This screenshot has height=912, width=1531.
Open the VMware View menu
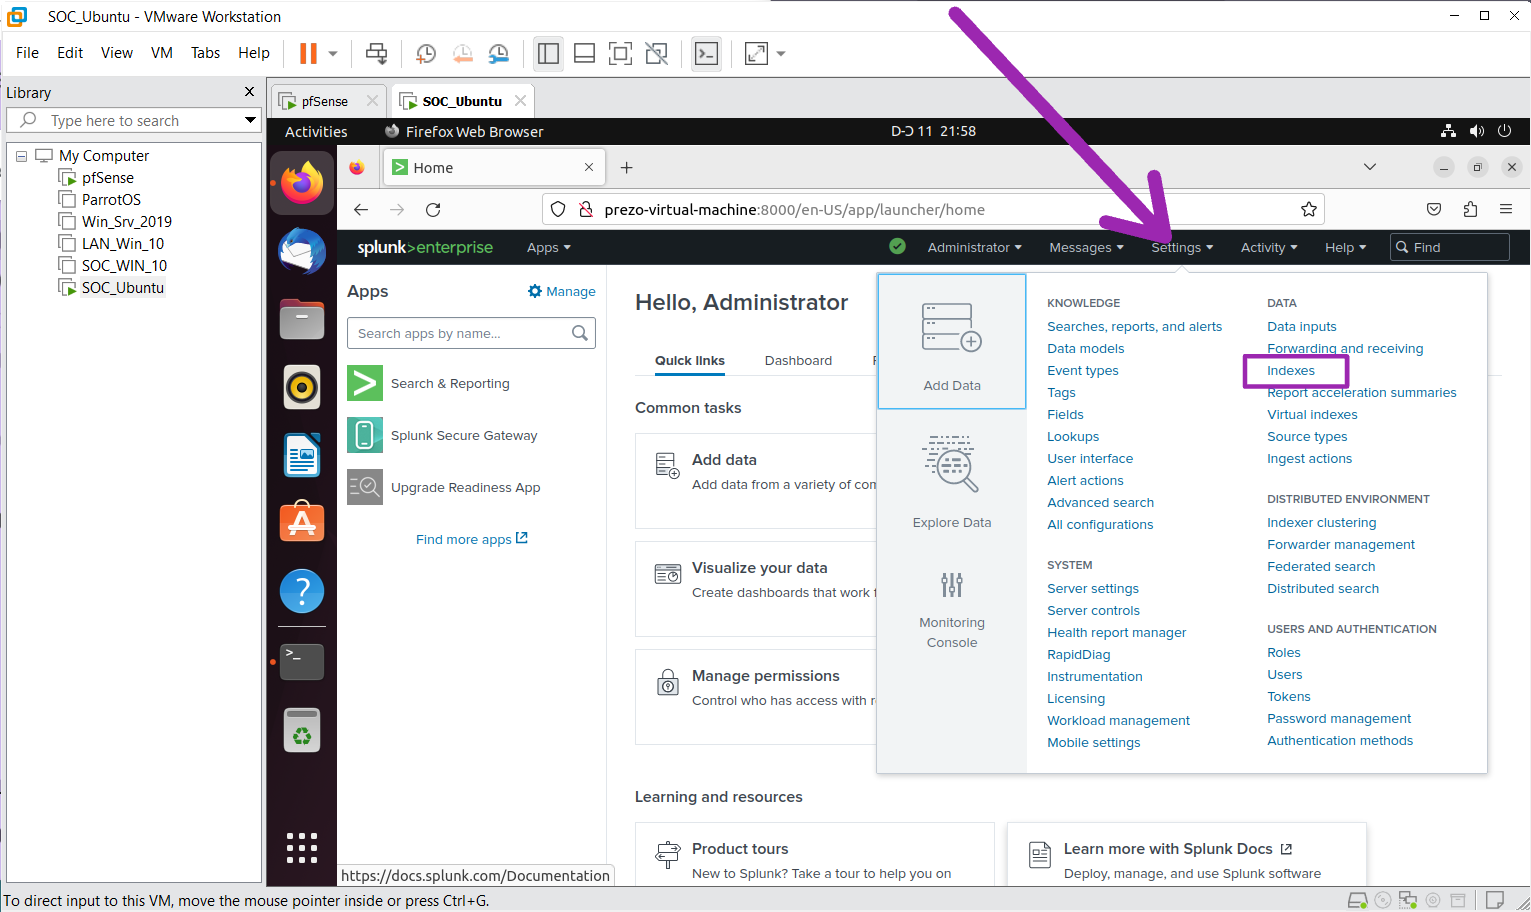click(116, 53)
